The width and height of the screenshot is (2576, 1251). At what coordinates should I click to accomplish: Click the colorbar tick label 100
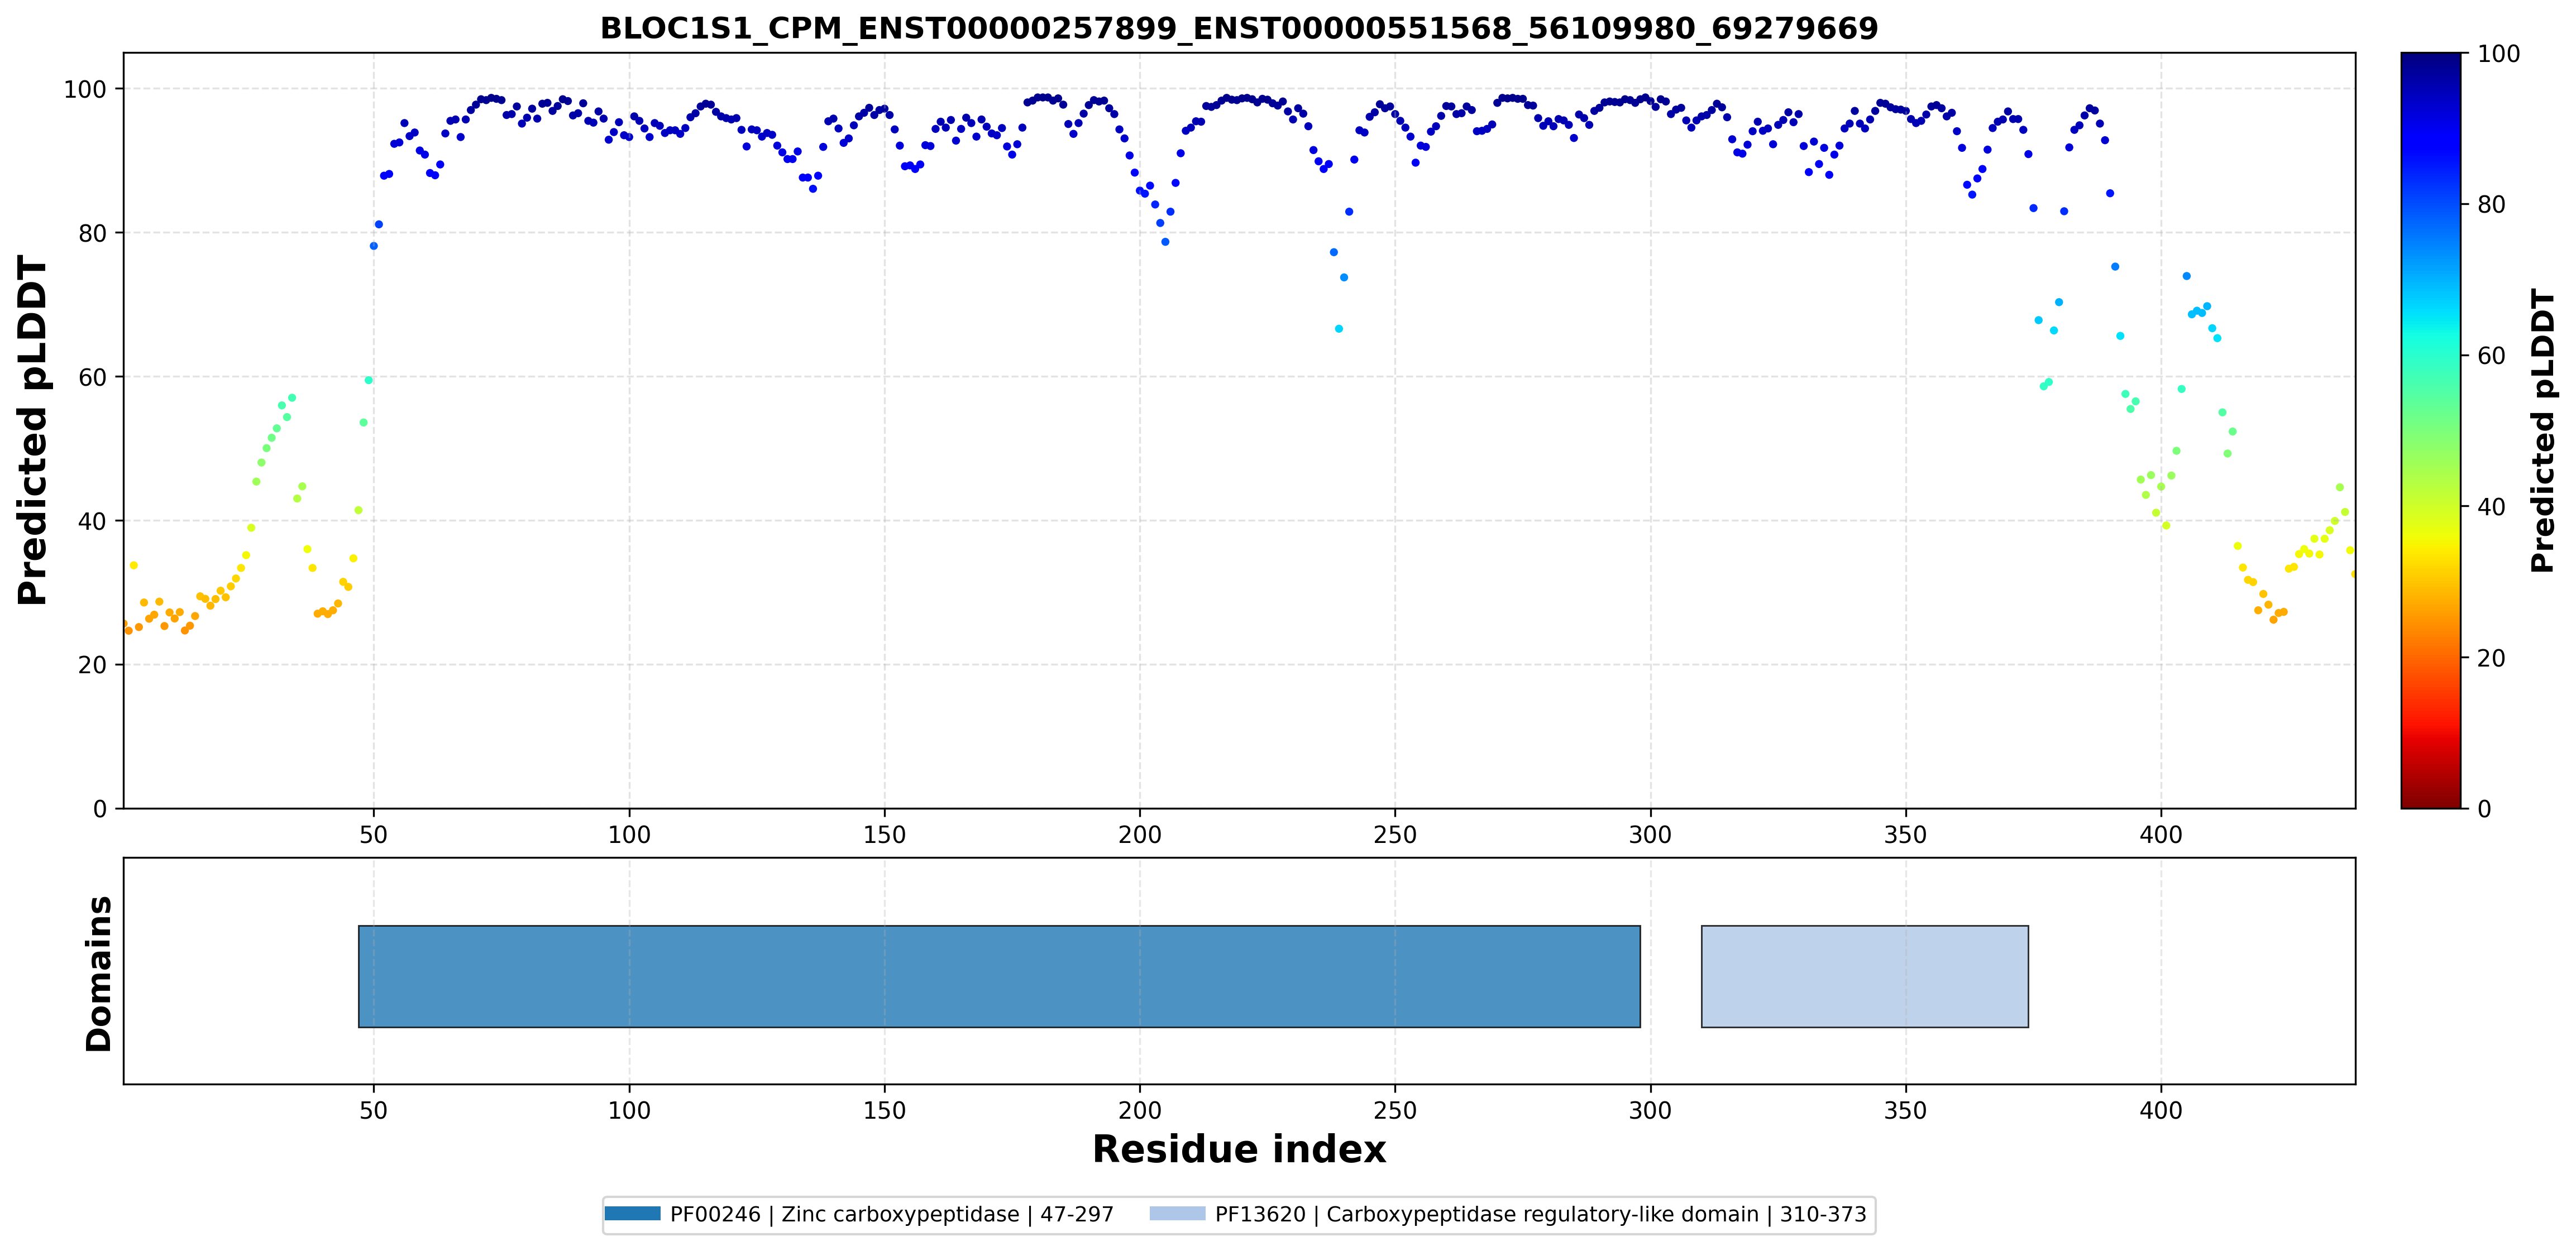[x=2498, y=54]
